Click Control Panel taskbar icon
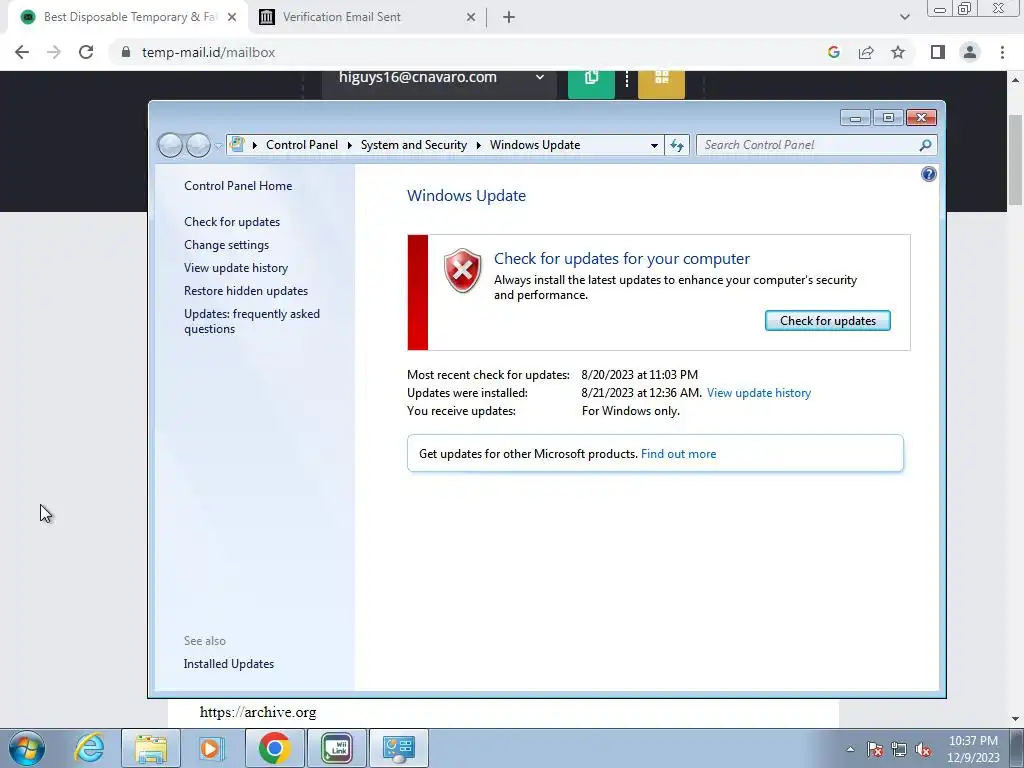The image size is (1024, 768). point(399,748)
